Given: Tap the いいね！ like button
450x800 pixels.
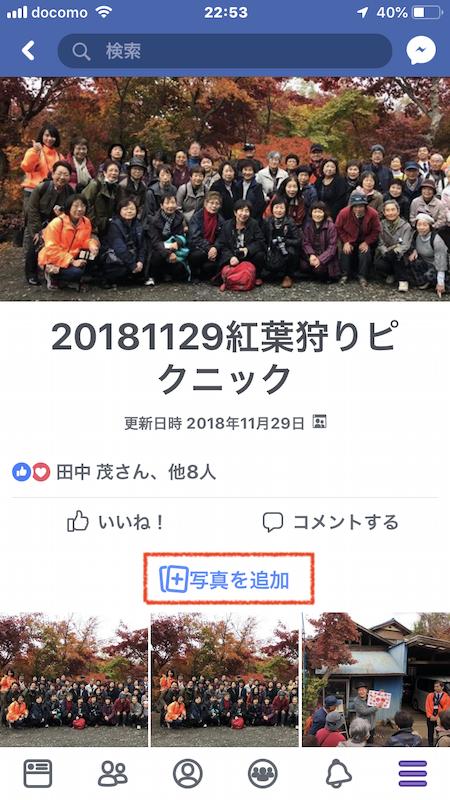Looking at the screenshot, I should [116, 522].
